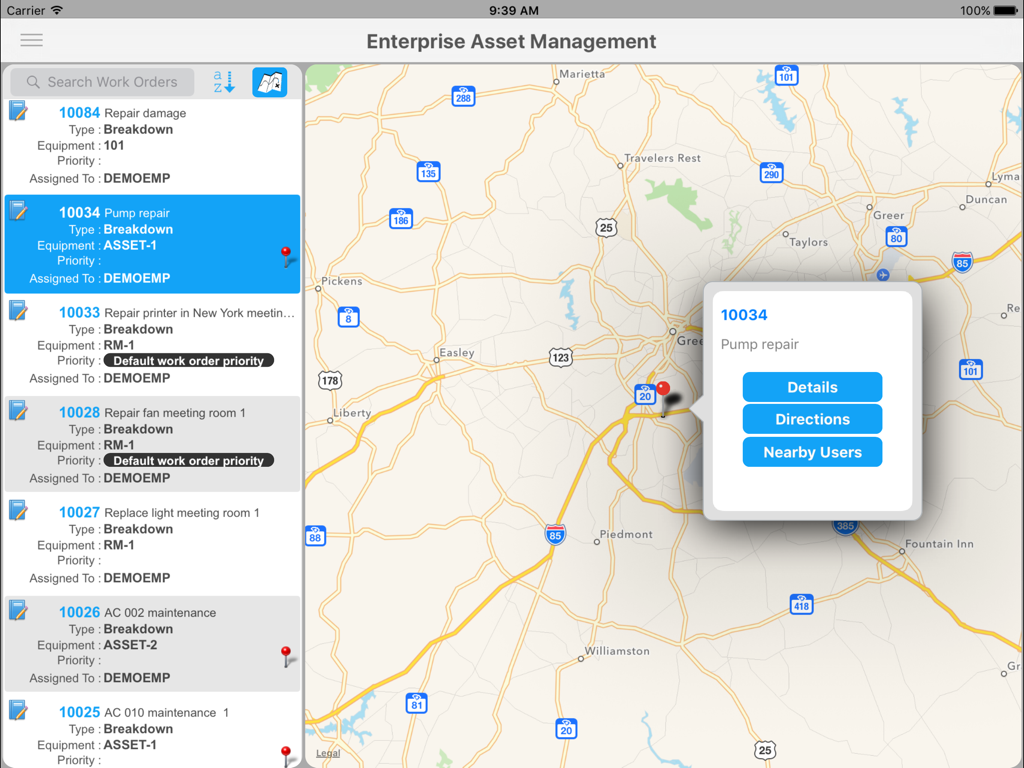Click the search magnifier in Search Work Orders

click(34, 82)
